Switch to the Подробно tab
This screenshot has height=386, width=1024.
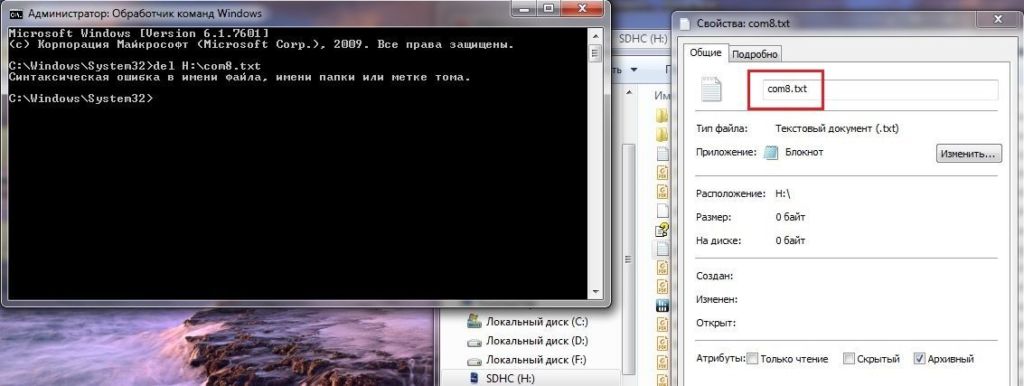754,54
